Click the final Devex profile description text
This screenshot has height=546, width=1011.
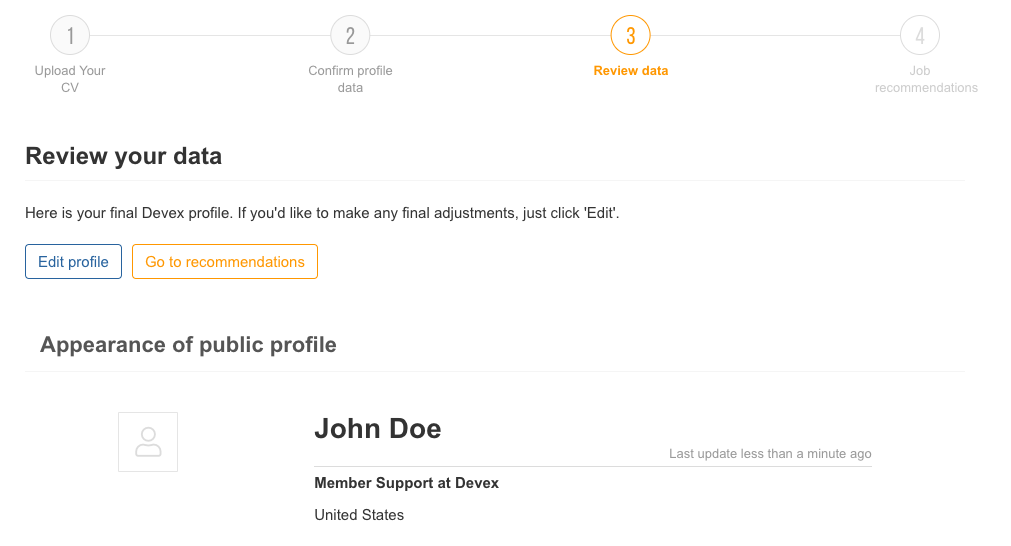[x=322, y=213]
